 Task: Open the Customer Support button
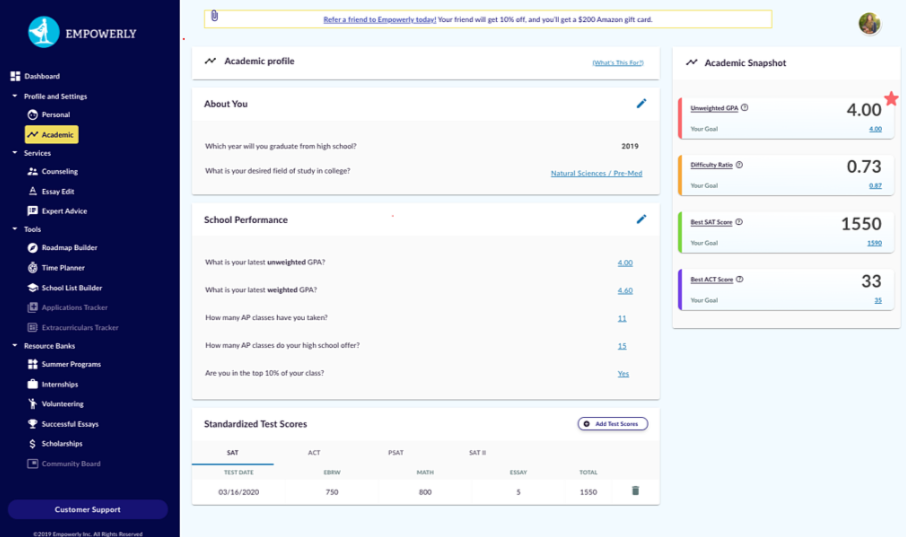point(88,510)
